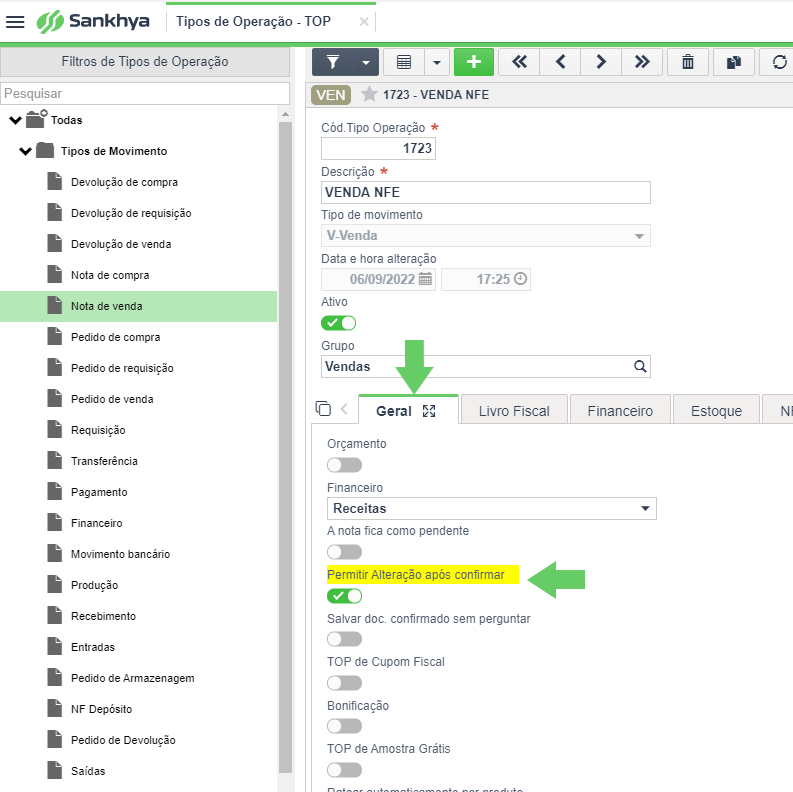Switch to the Livro Fiscal tab
The width and height of the screenshot is (793, 792).
click(x=514, y=411)
